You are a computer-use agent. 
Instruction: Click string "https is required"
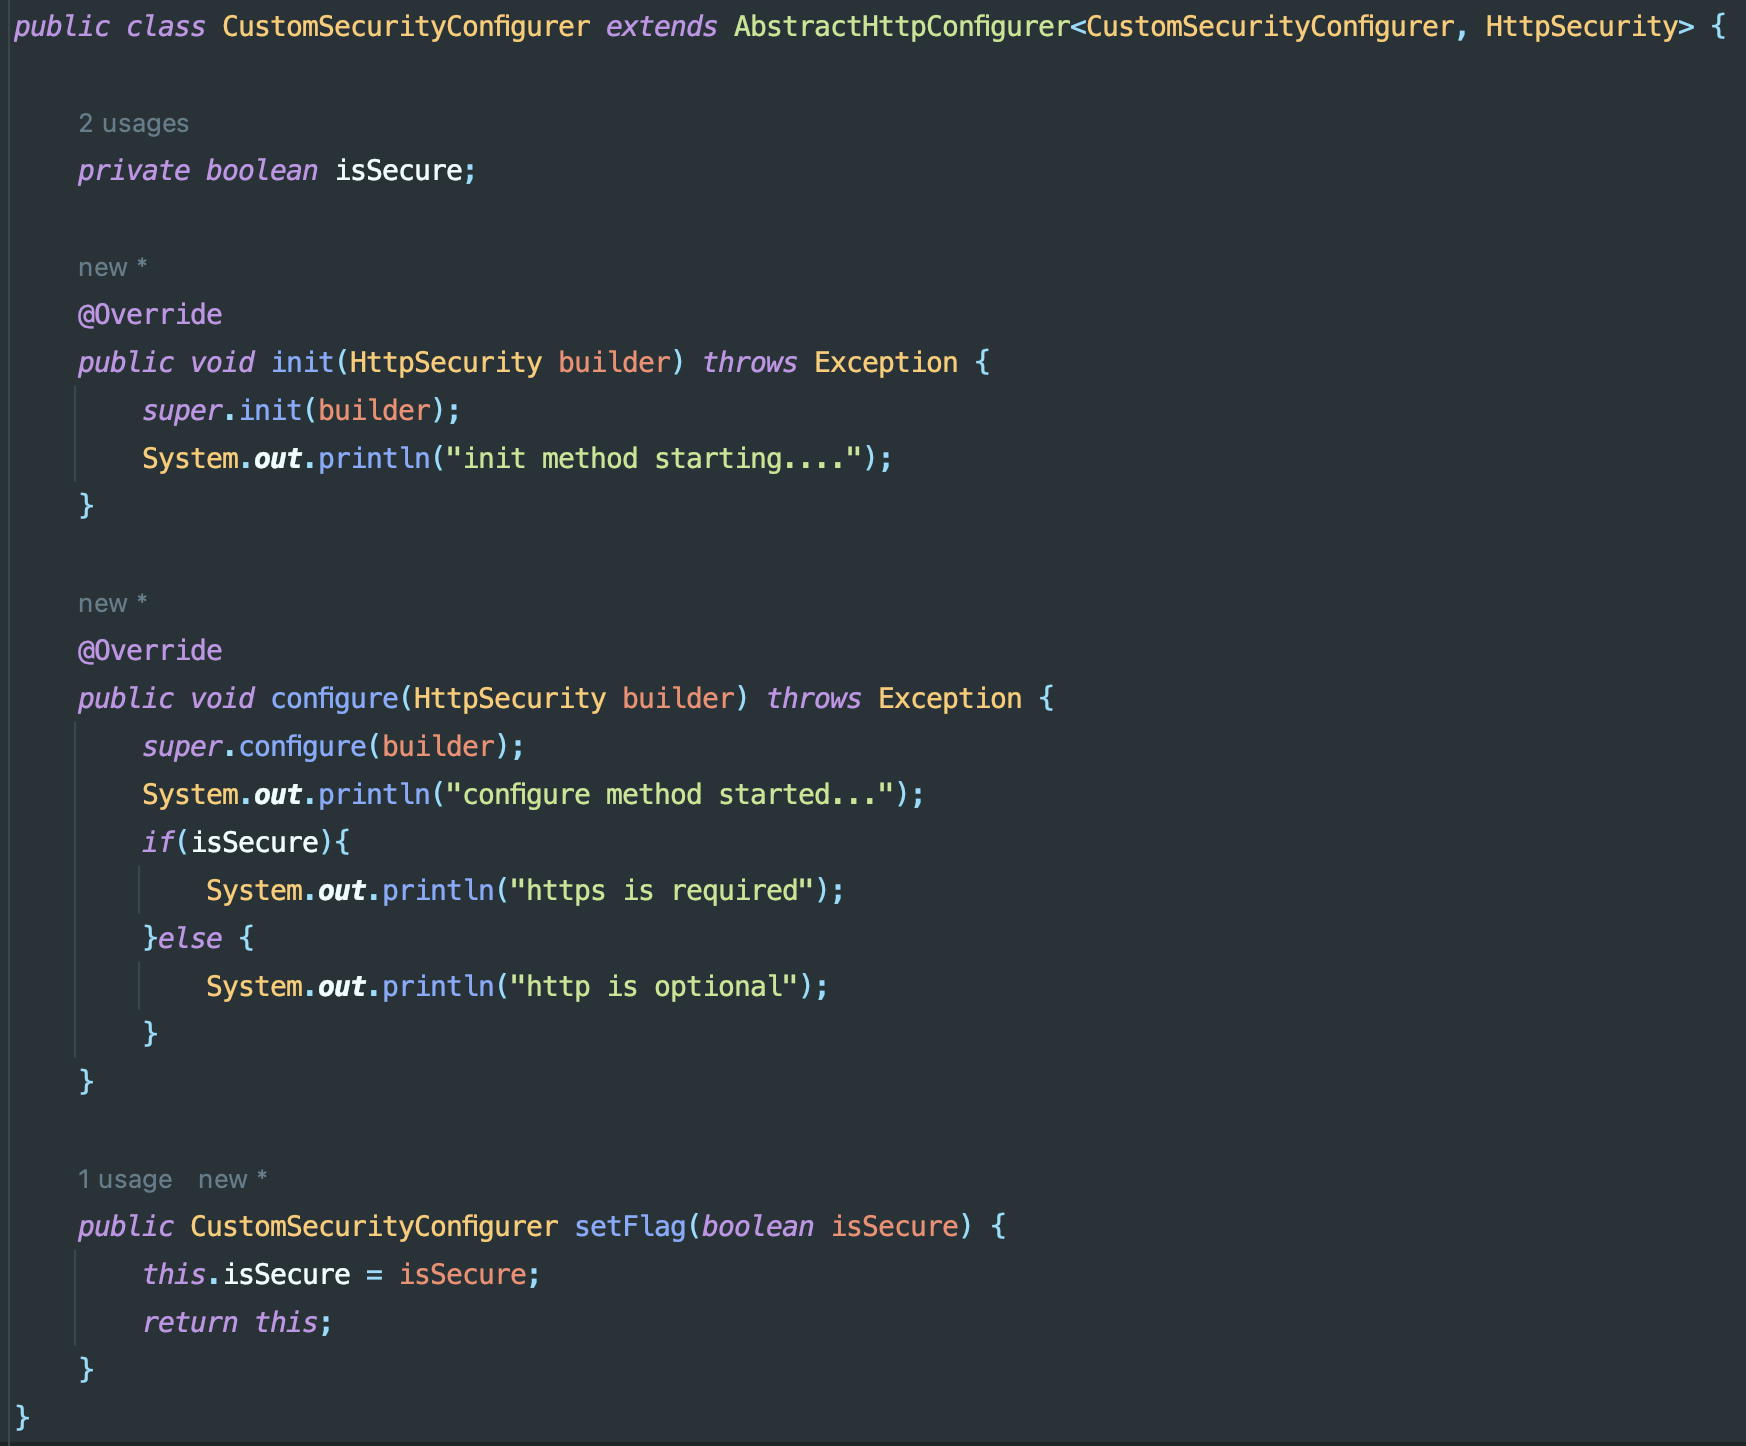(662, 890)
